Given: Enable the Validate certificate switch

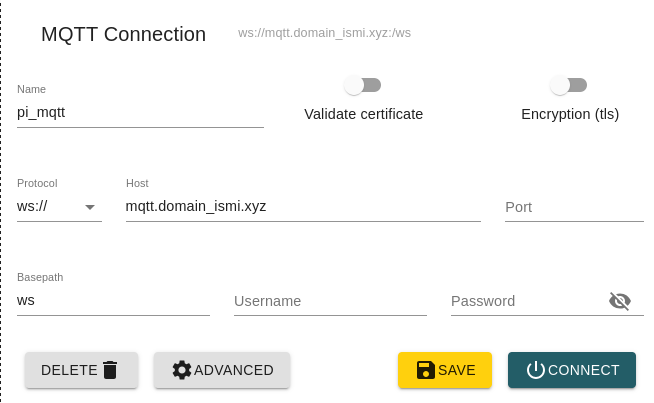Looking at the screenshot, I should [362, 85].
